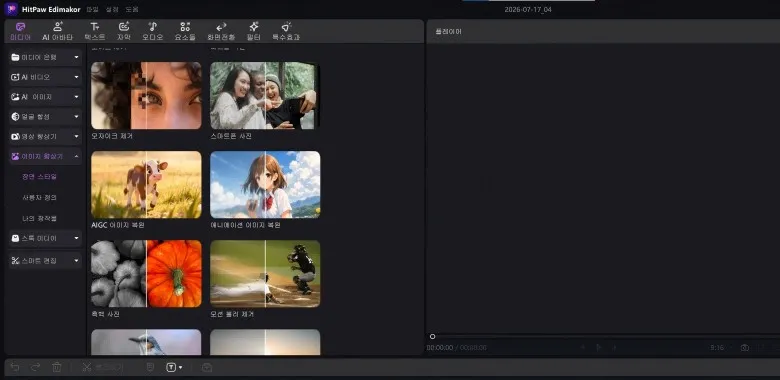Go to the 오디오 tab

pyautogui.click(x=153, y=31)
